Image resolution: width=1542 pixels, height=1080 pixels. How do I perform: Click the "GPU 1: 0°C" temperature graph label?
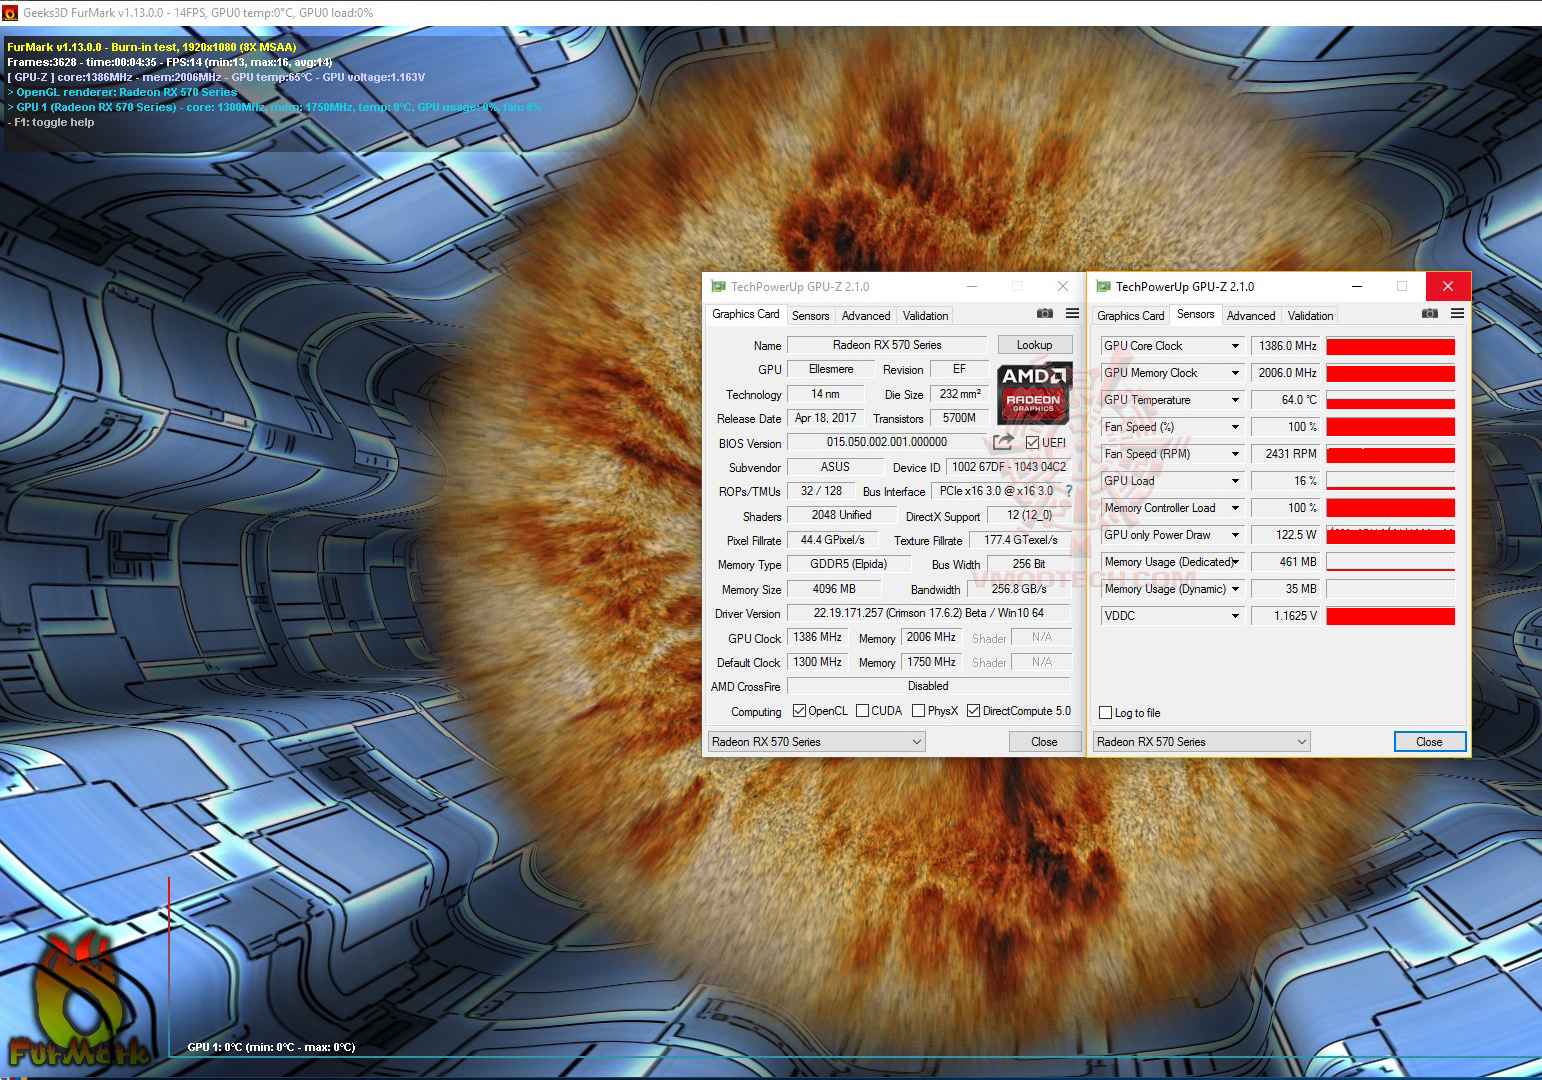click(x=271, y=1047)
